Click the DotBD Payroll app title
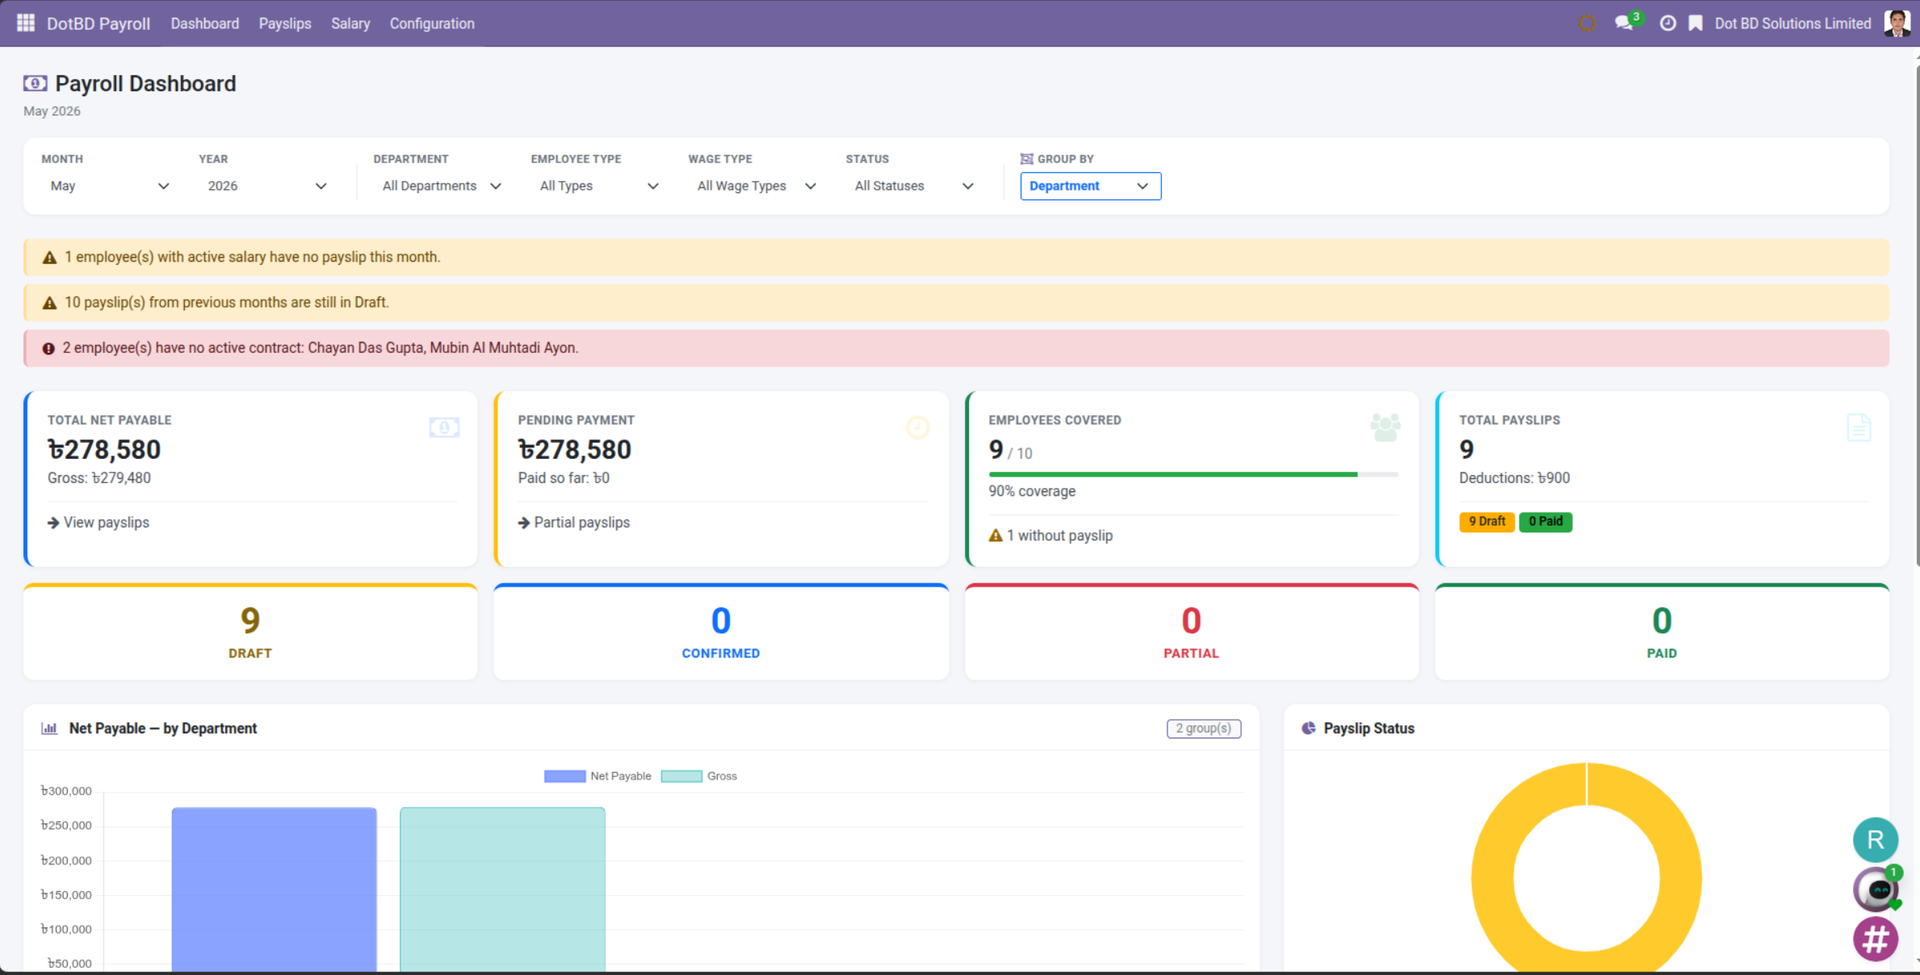Screen dimensions: 1920x975 pyautogui.click(x=98, y=23)
